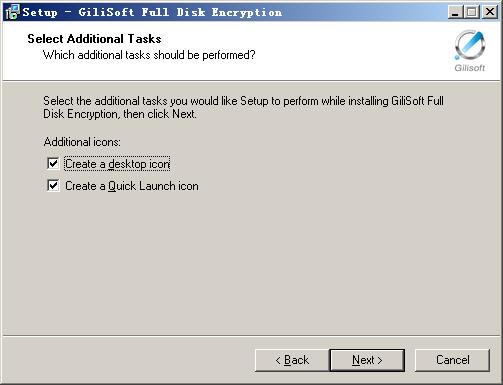Cancel the installation
Viewport: 503px width, 385px height.
pyautogui.click(x=452, y=360)
